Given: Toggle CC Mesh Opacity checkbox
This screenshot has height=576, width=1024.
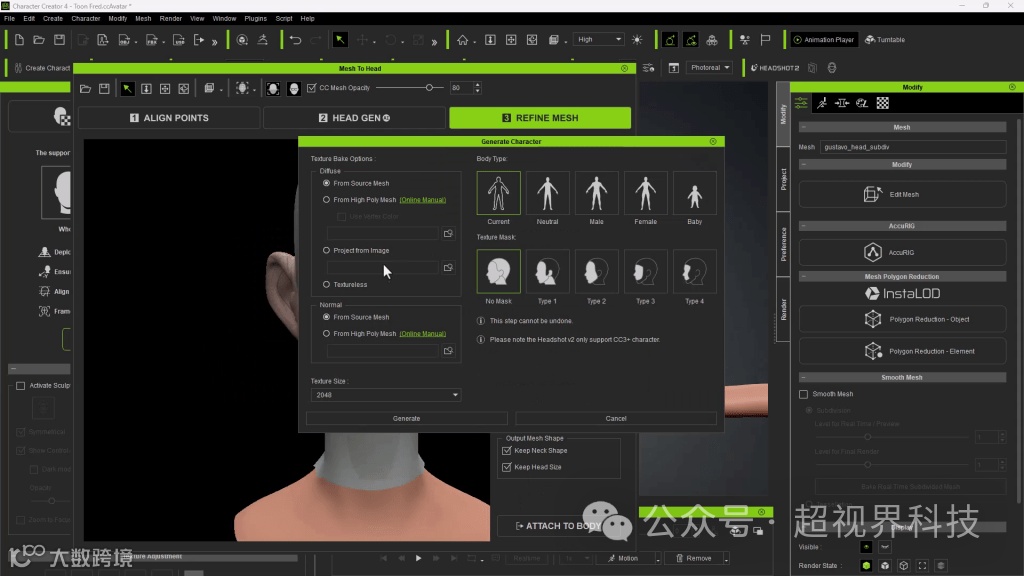Looking at the screenshot, I should tap(312, 88).
